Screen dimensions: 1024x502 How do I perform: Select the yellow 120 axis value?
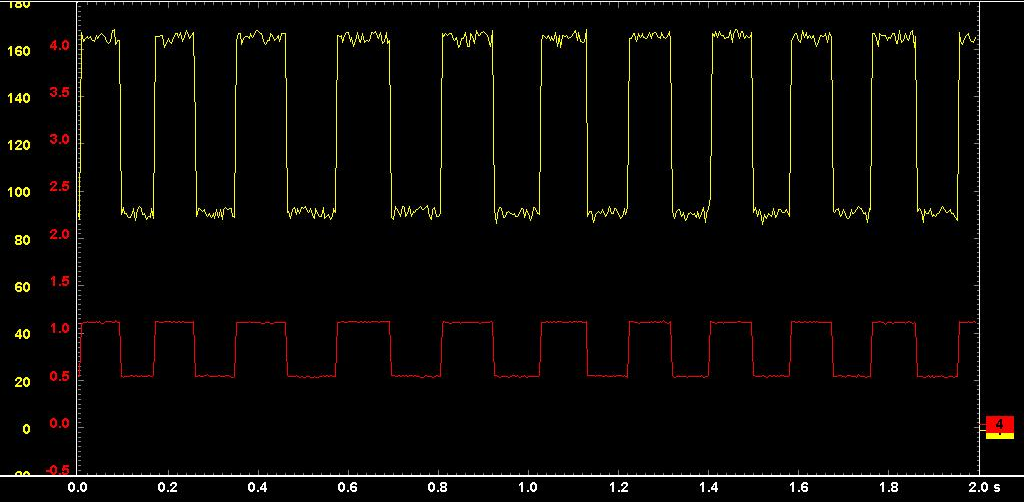click(19, 145)
